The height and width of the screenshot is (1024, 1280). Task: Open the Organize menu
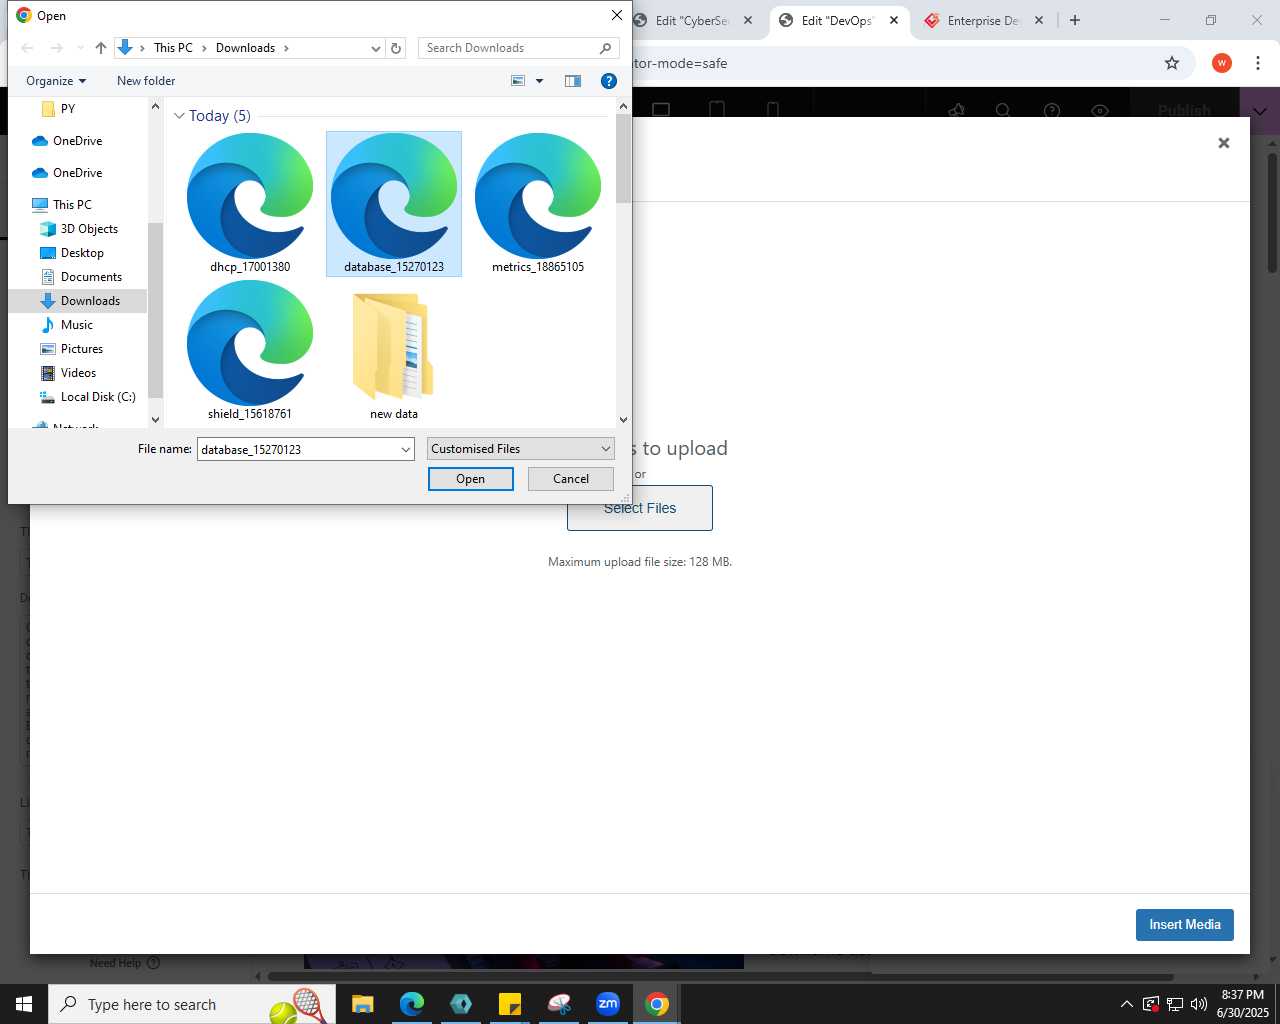pos(56,81)
